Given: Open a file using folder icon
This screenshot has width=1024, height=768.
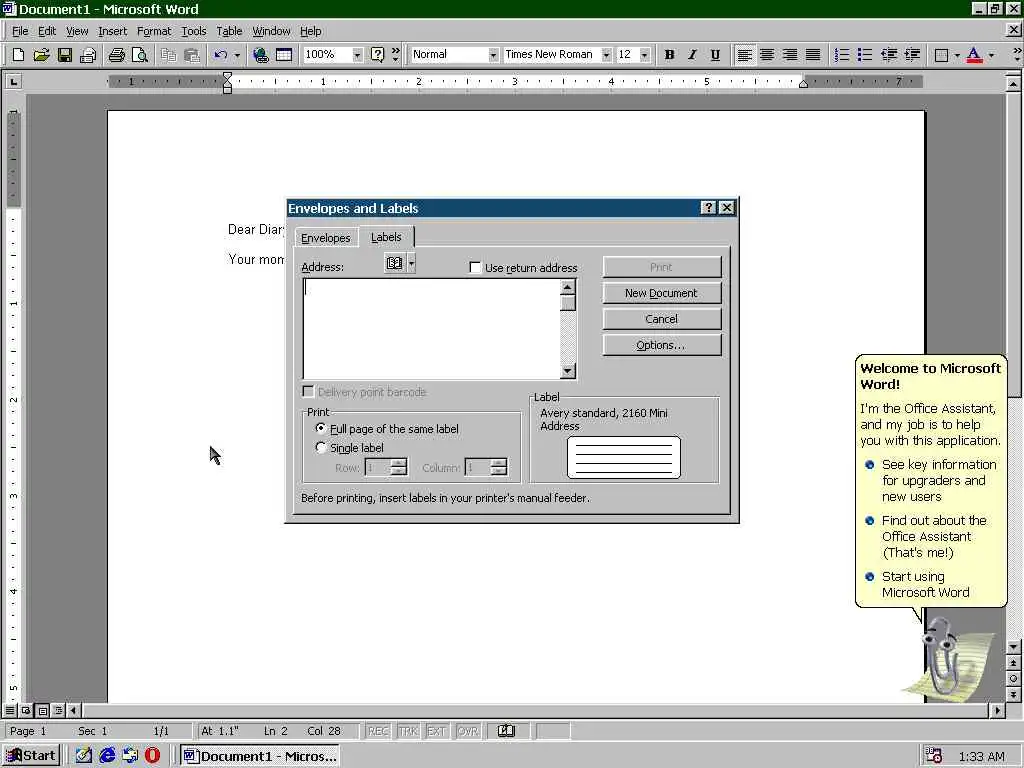Looking at the screenshot, I should [41, 55].
